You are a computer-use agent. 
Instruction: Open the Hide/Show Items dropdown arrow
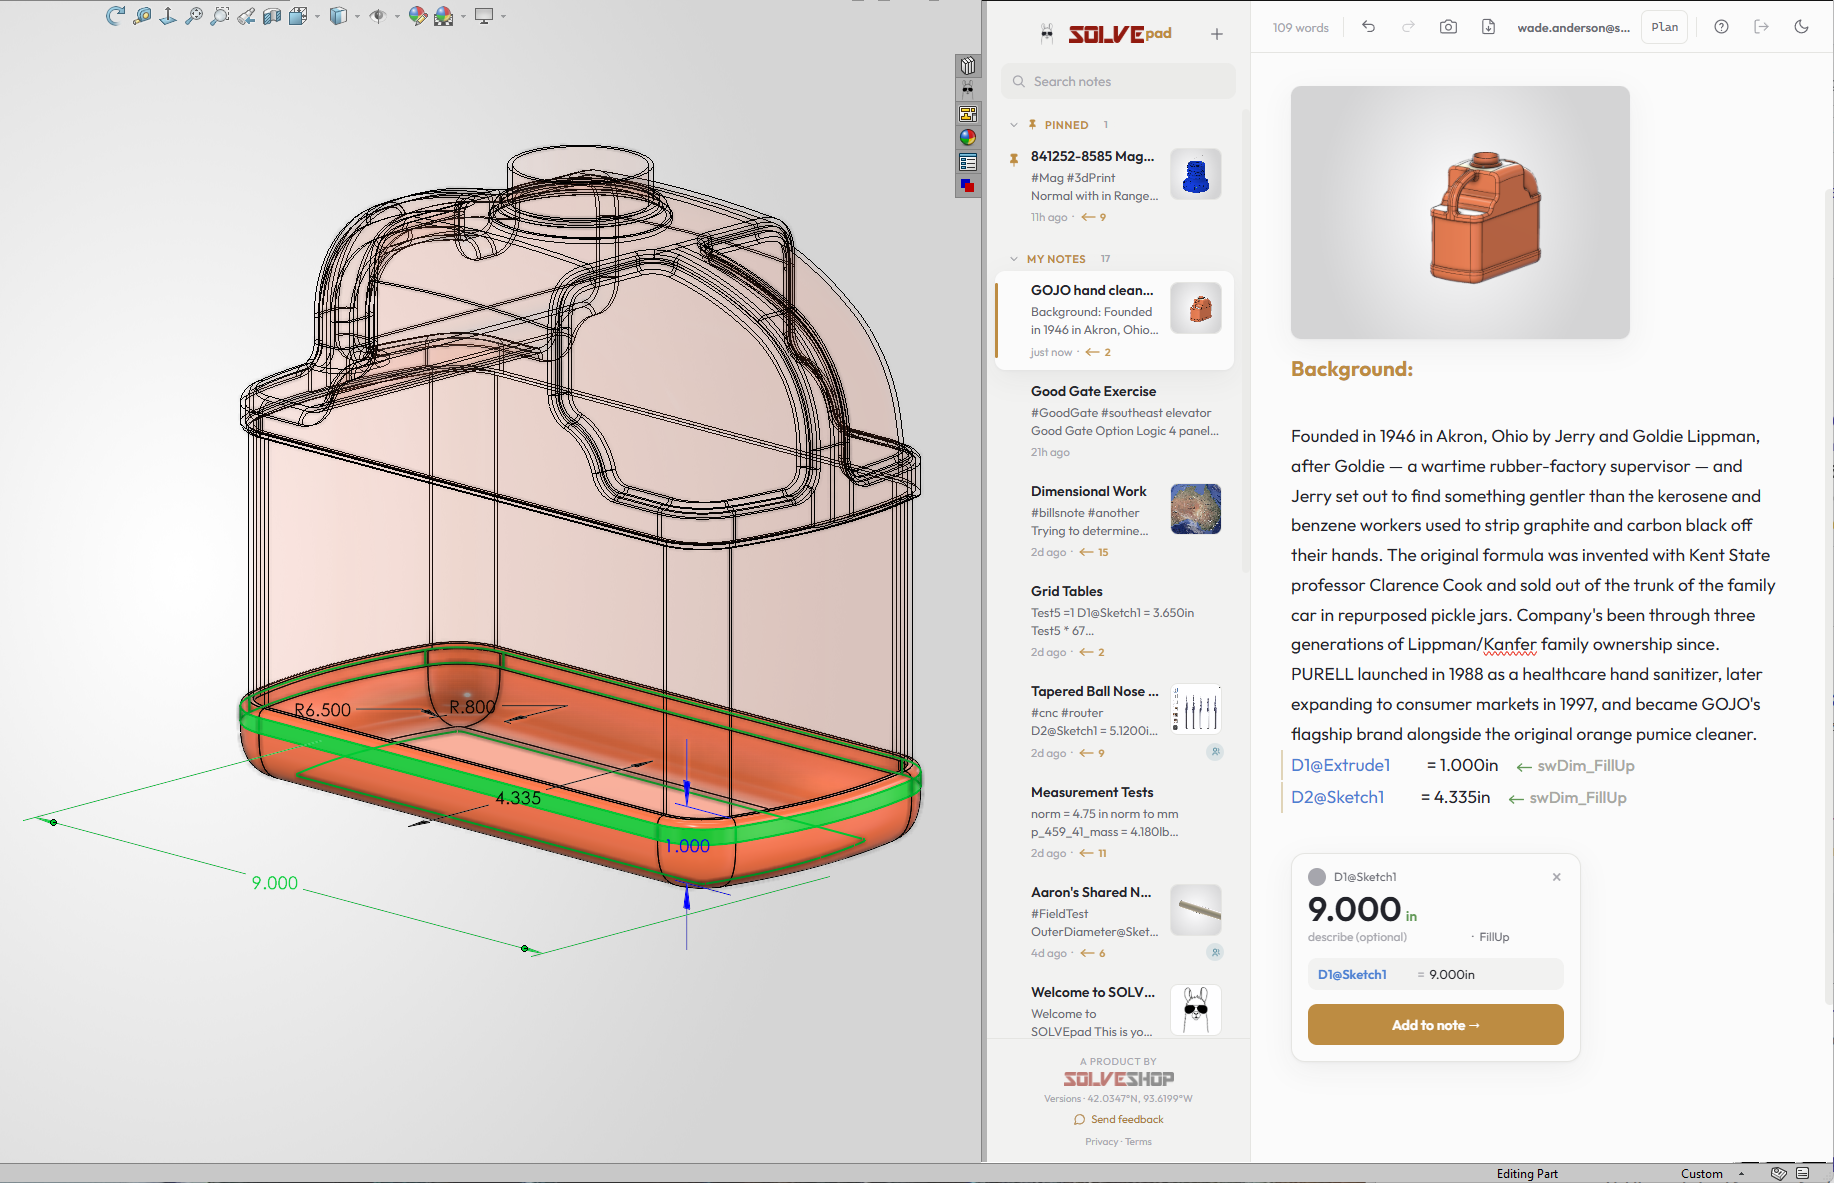pos(397,16)
